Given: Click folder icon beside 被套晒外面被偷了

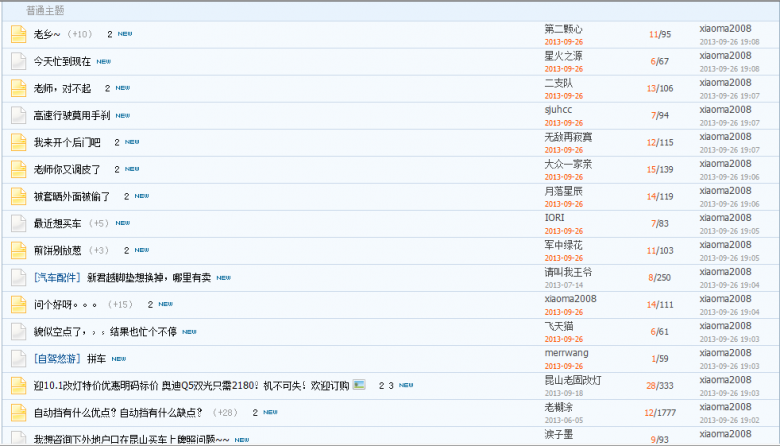Looking at the screenshot, I should coord(18,196).
